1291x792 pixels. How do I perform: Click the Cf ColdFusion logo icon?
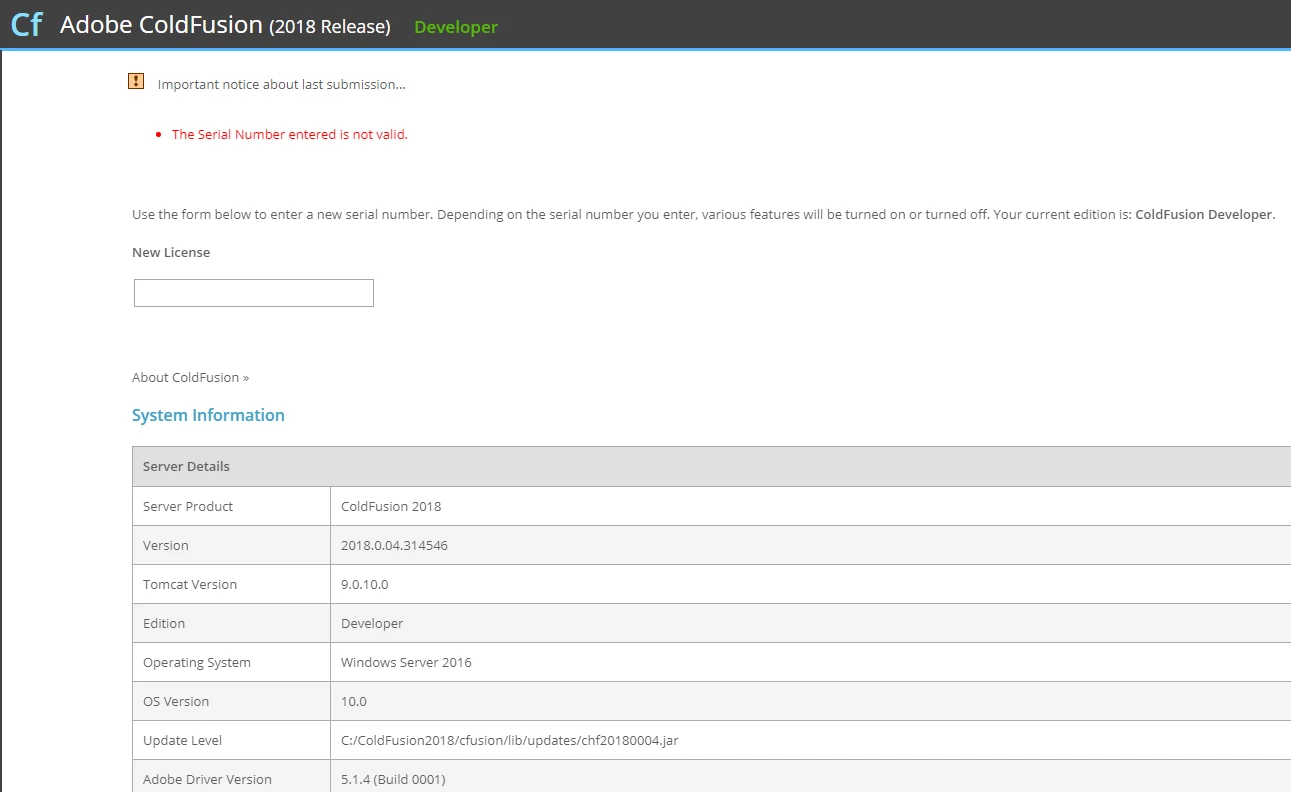pos(26,25)
